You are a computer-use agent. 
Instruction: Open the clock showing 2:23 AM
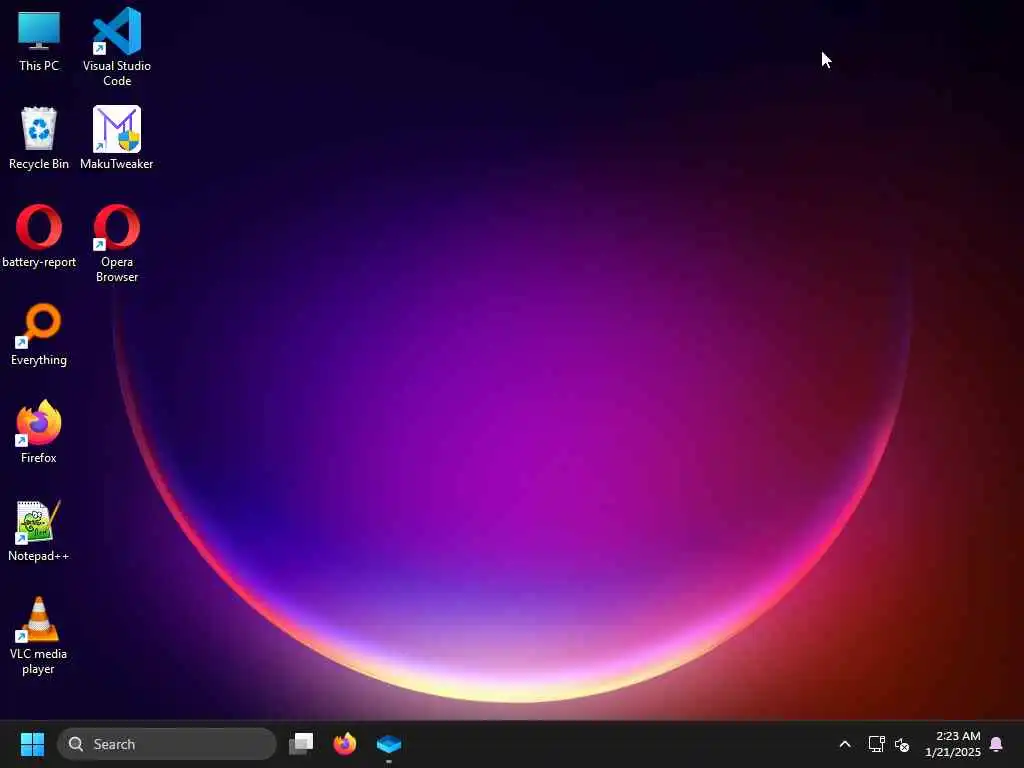pyautogui.click(x=953, y=744)
